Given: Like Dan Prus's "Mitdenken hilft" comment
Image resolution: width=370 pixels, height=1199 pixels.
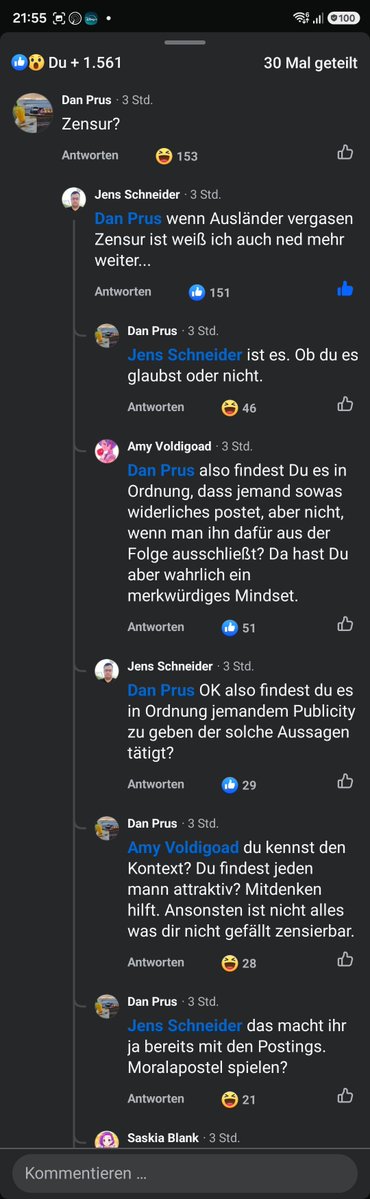Looking at the screenshot, I should [x=345, y=959].
